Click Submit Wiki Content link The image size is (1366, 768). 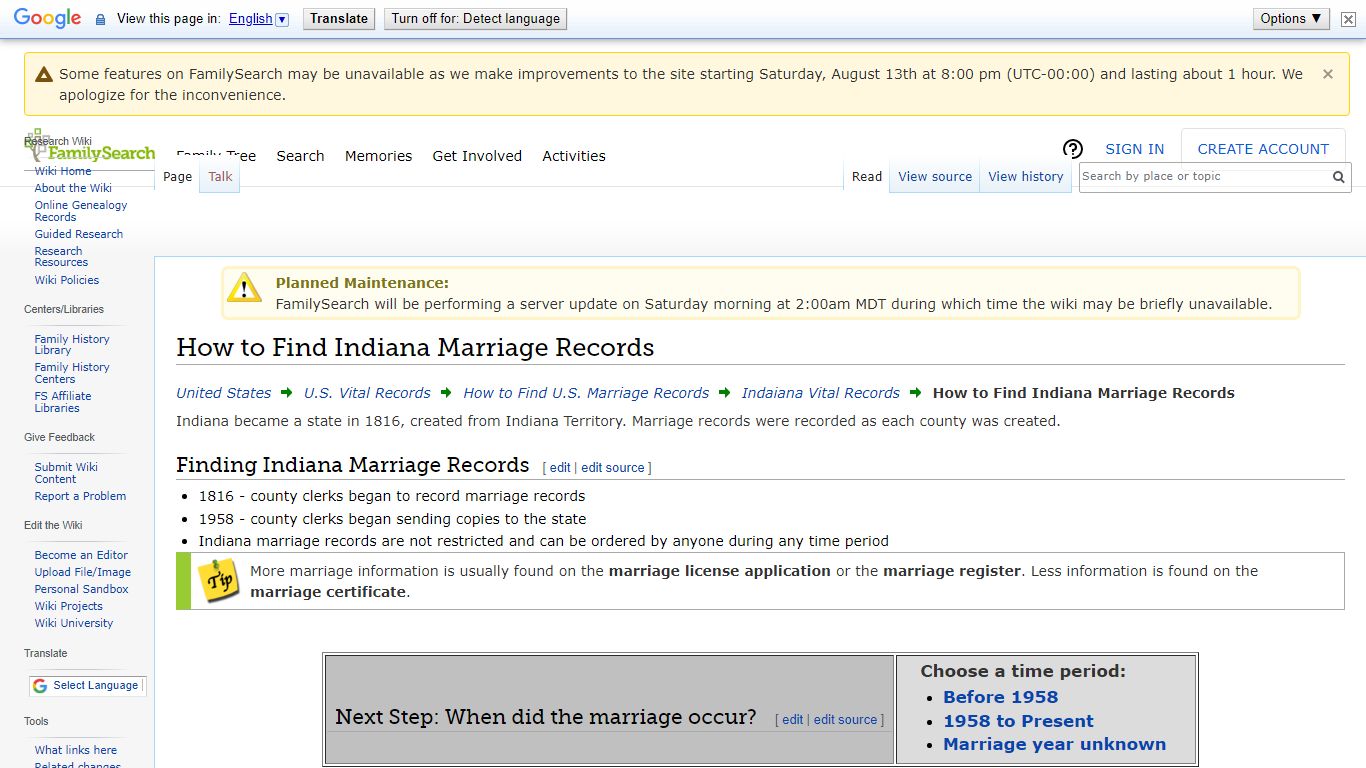click(x=66, y=473)
